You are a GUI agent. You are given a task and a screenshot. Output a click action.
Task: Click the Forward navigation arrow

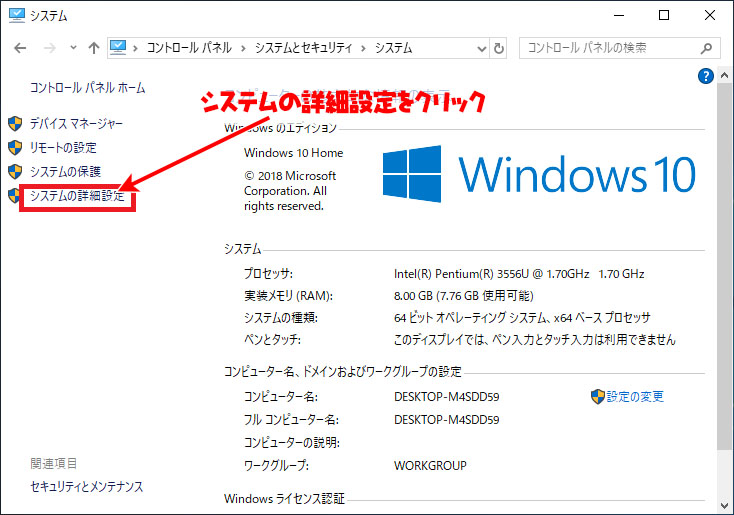(x=50, y=48)
